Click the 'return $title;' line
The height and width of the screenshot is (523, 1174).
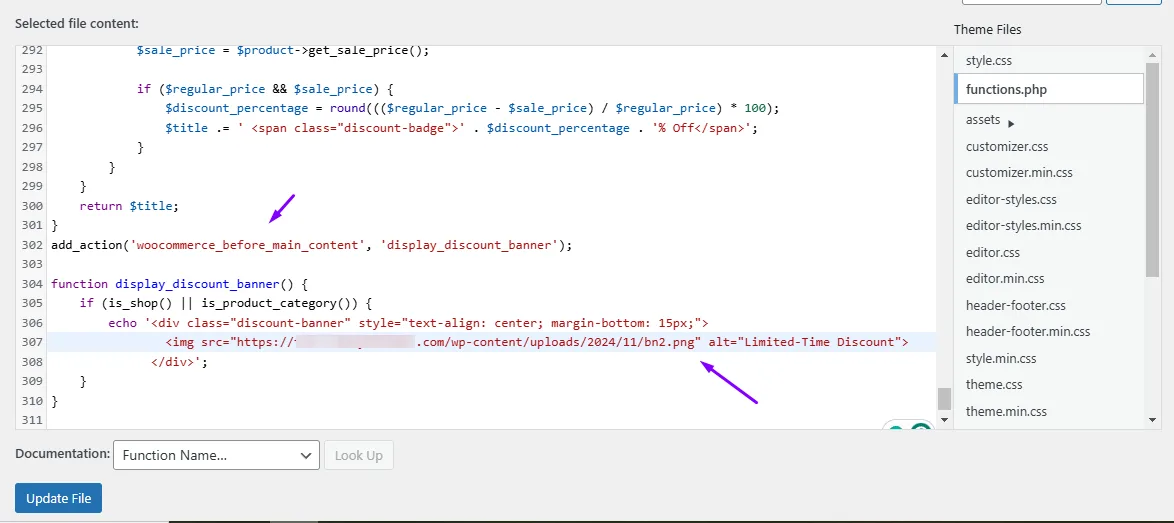(130, 206)
